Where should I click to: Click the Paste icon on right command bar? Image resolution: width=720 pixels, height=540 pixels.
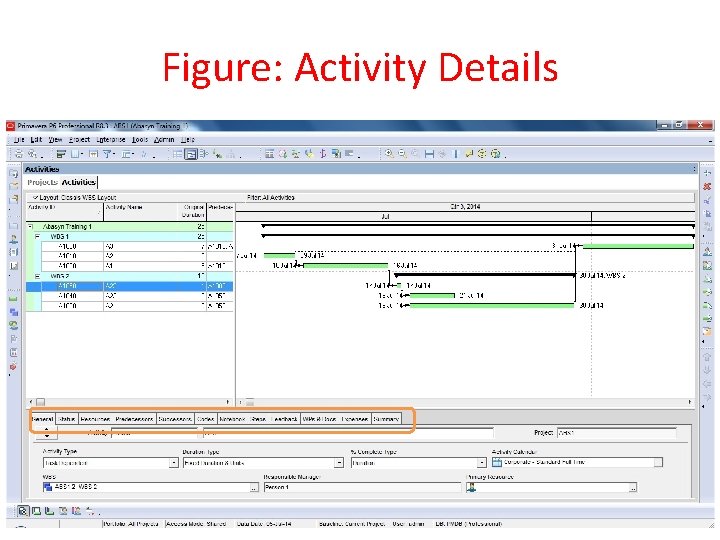click(x=708, y=226)
